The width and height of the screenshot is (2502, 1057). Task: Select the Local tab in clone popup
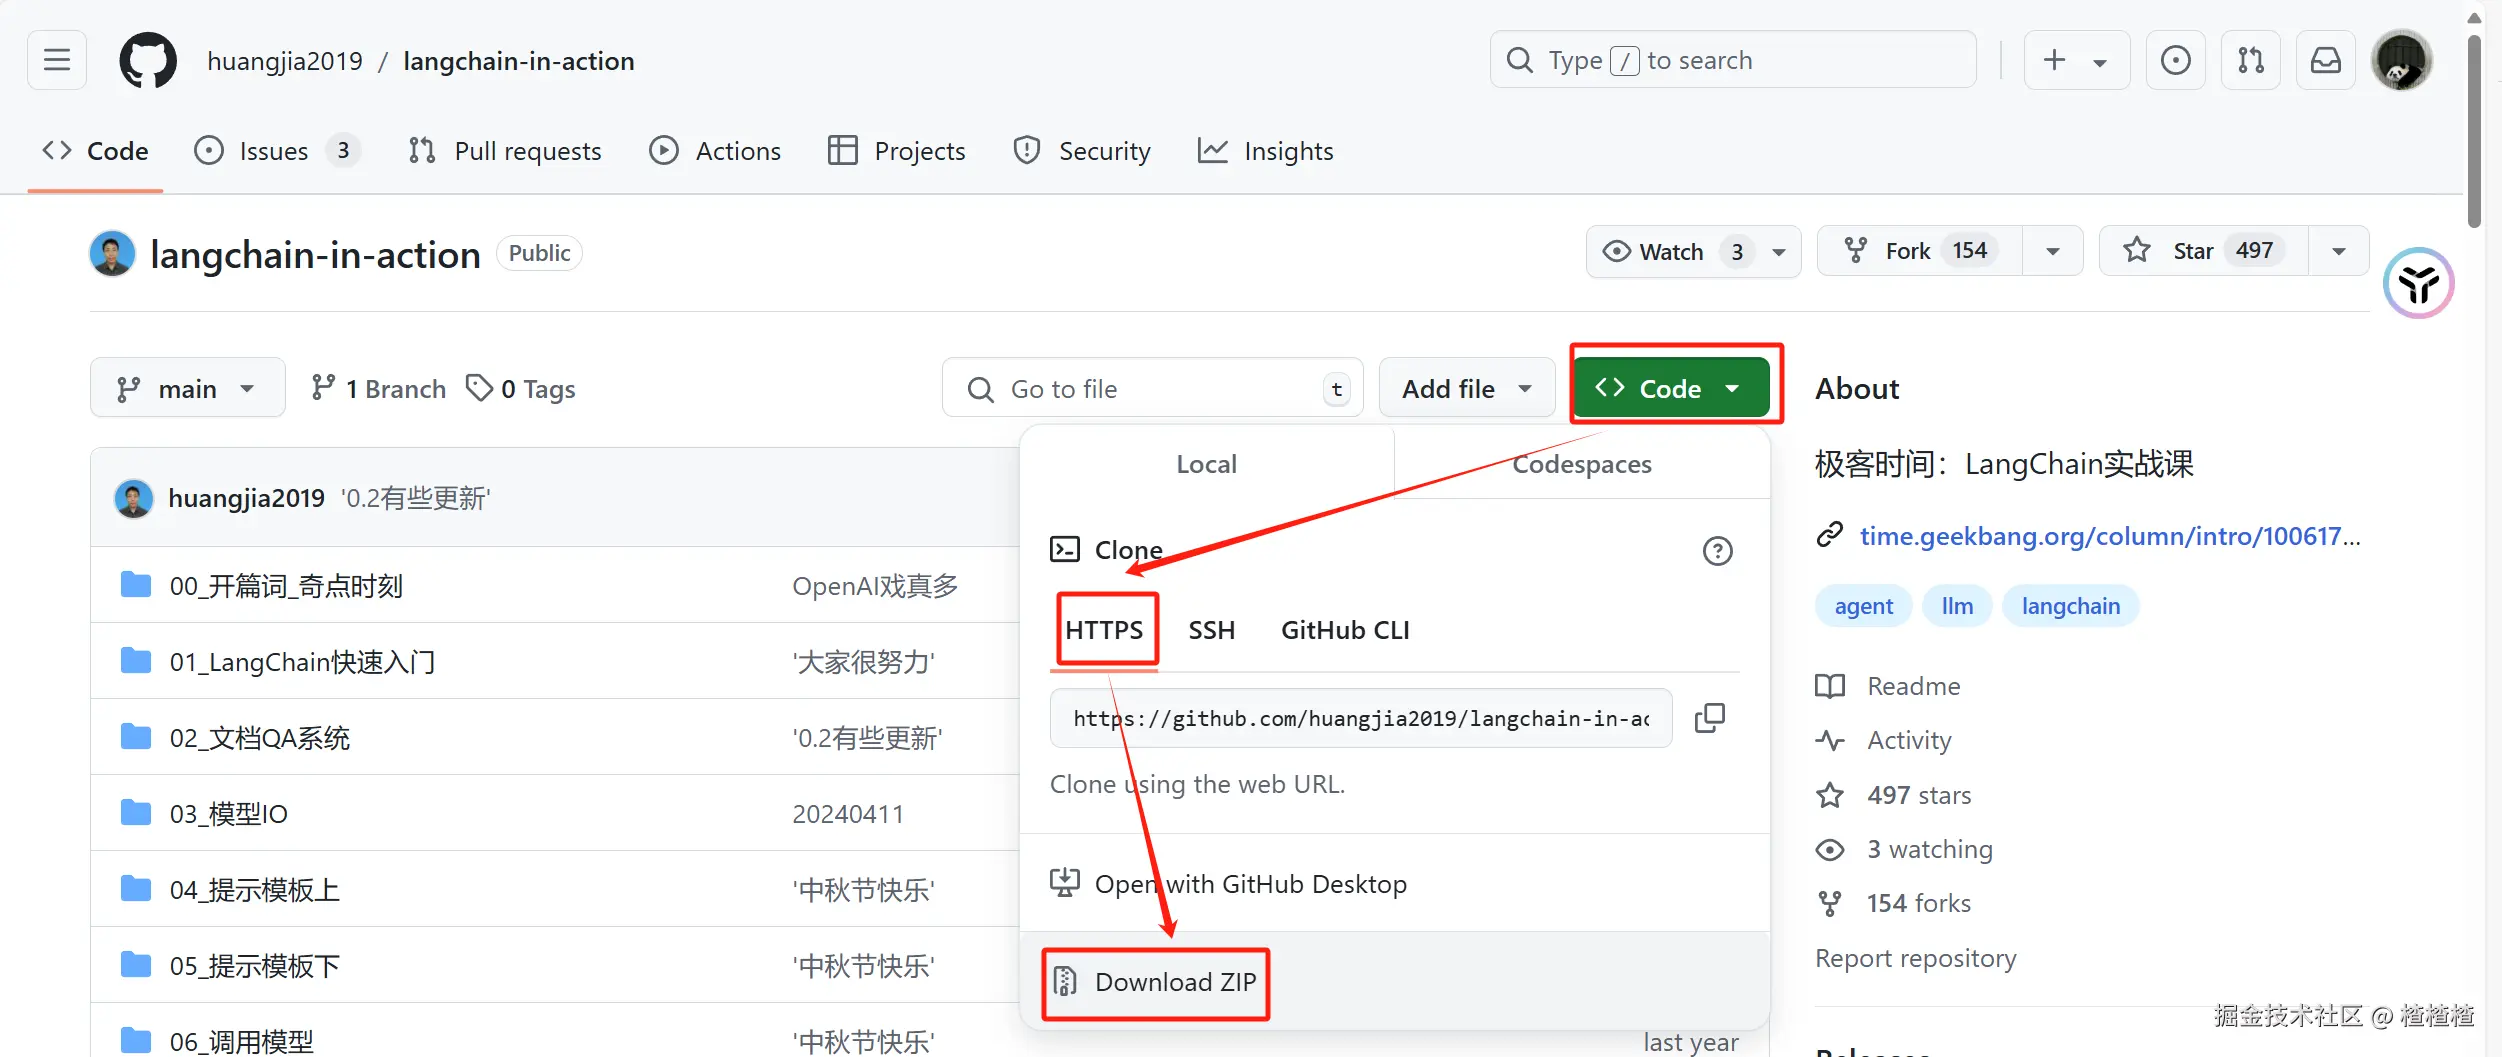click(1207, 464)
